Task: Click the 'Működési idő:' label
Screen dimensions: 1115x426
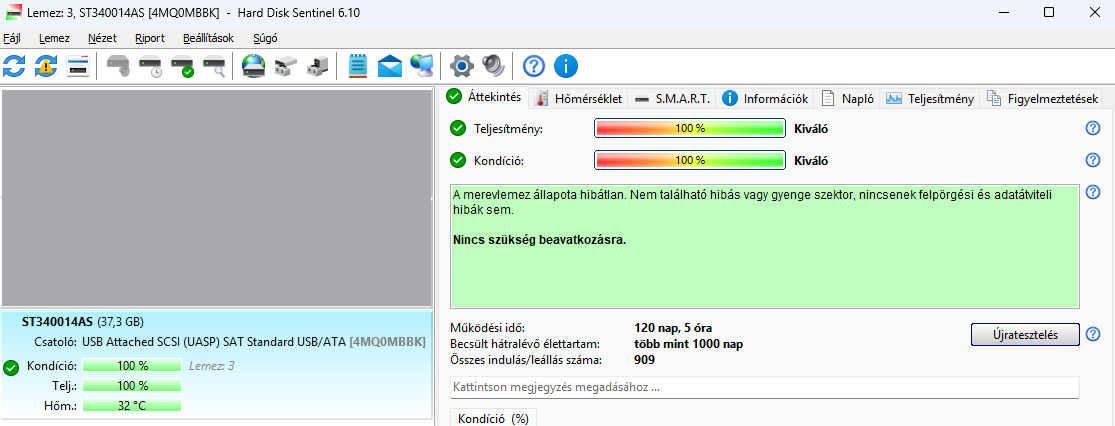Action: pyautogui.click(x=487, y=328)
